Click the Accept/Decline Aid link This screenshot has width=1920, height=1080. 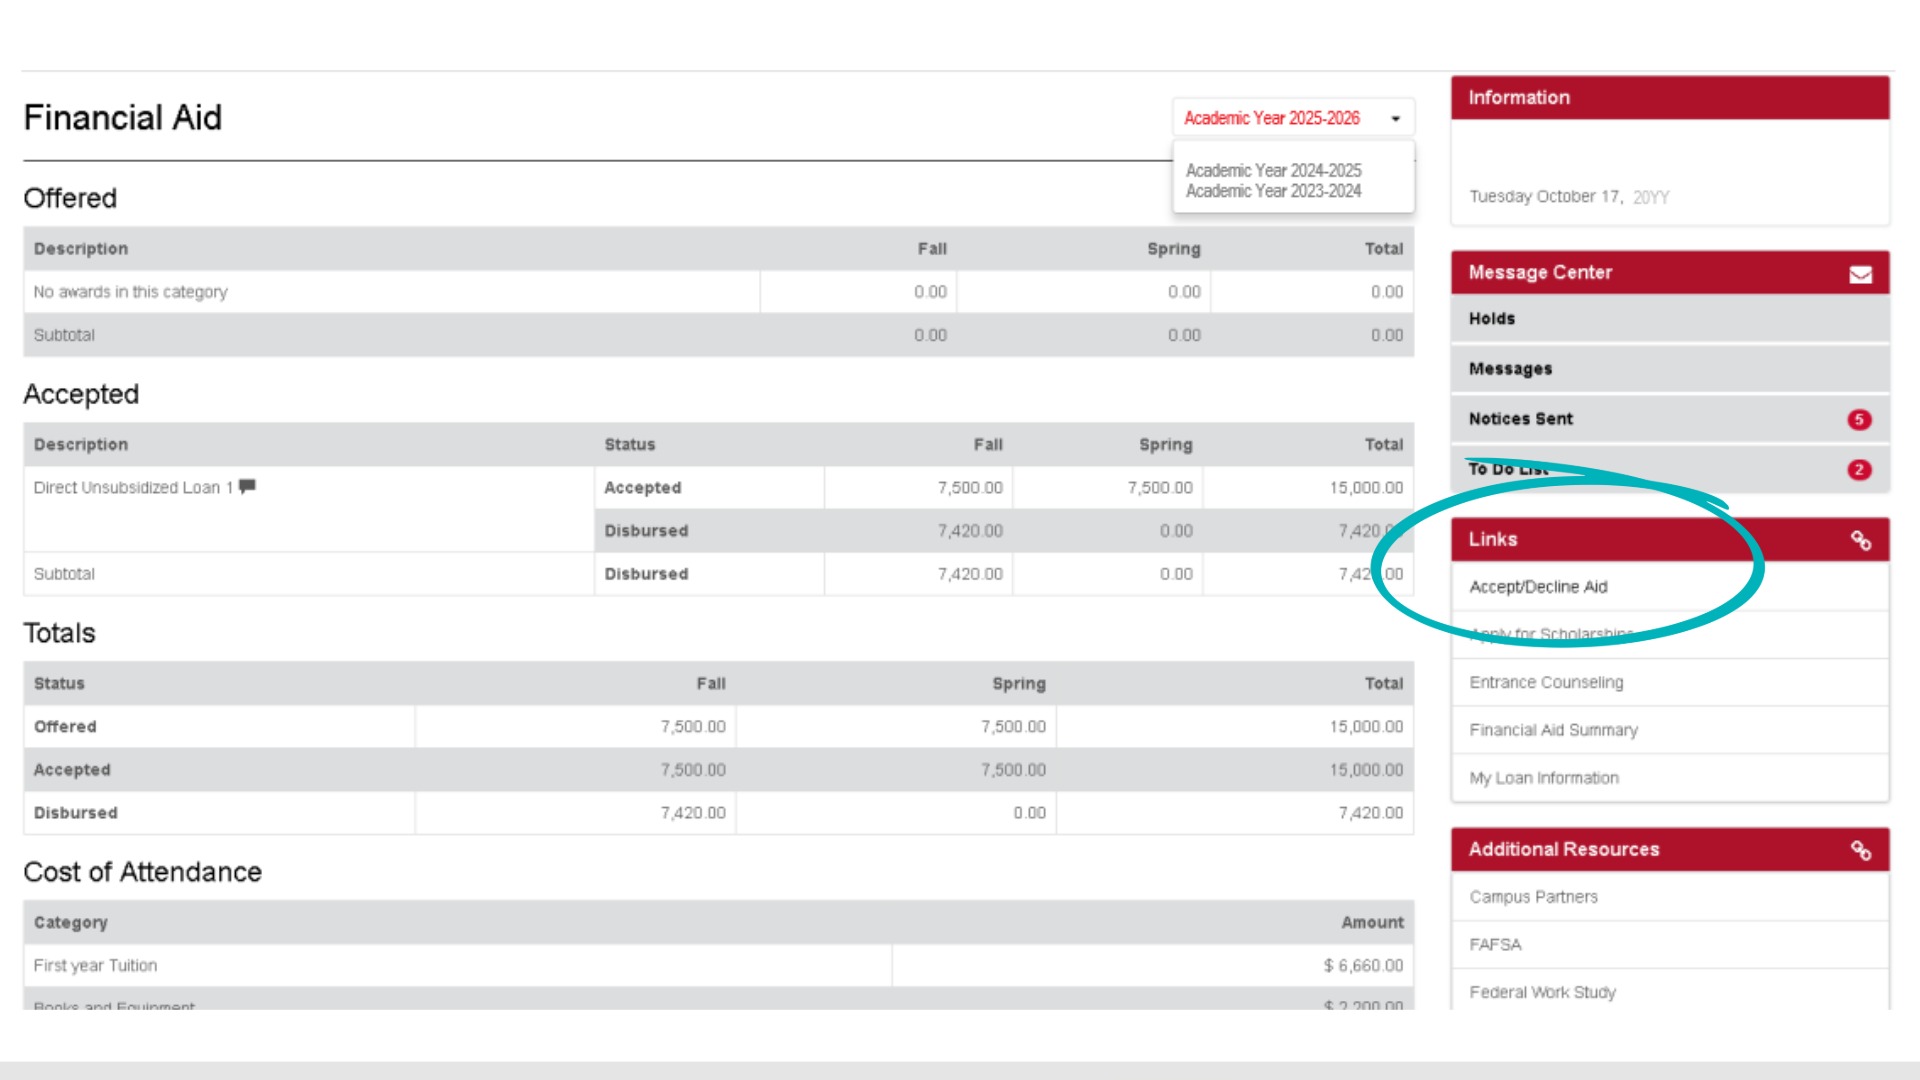pos(1537,587)
